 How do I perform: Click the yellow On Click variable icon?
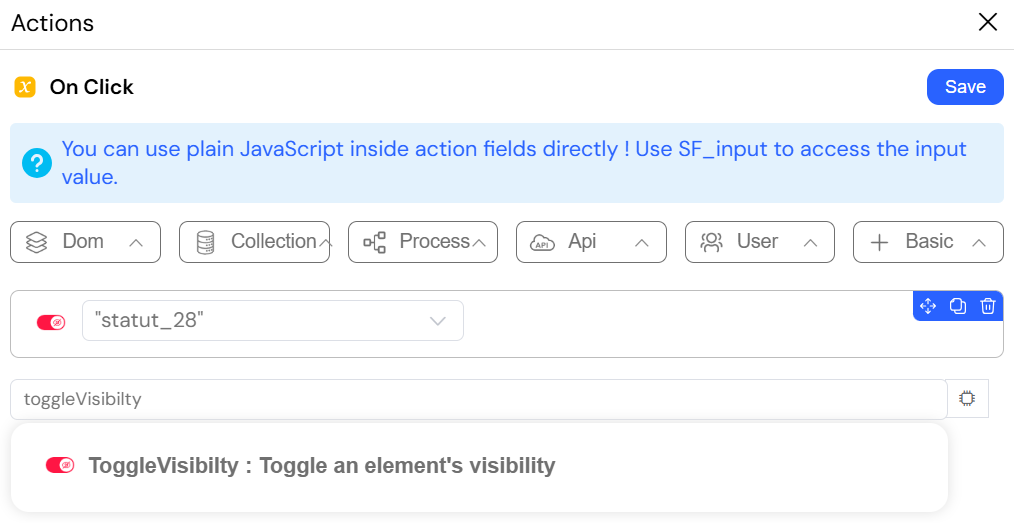point(25,87)
